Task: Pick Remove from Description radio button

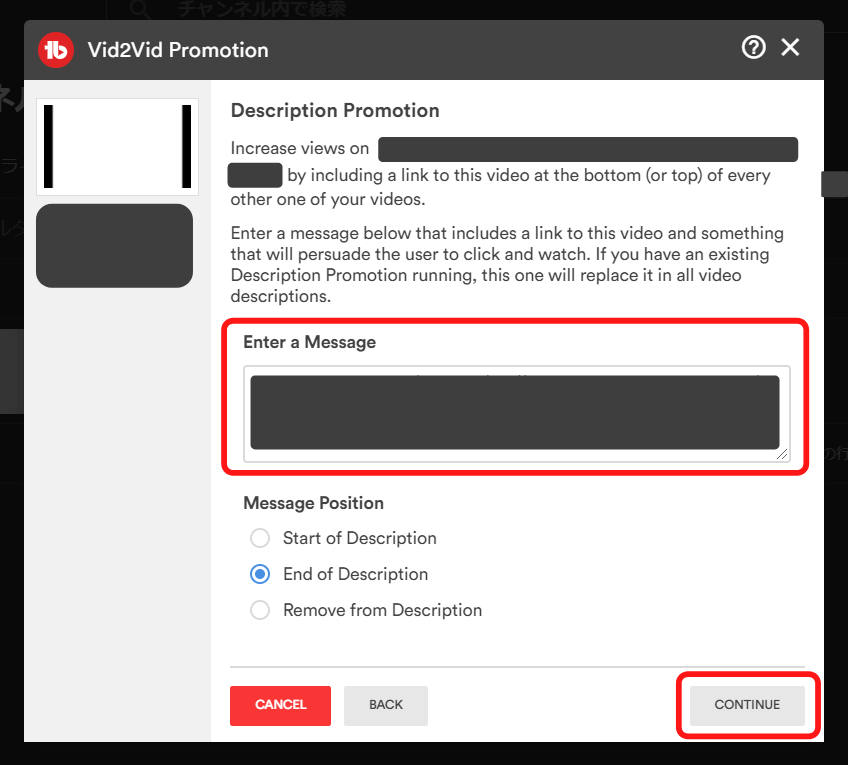Action: tap(260, 610)
